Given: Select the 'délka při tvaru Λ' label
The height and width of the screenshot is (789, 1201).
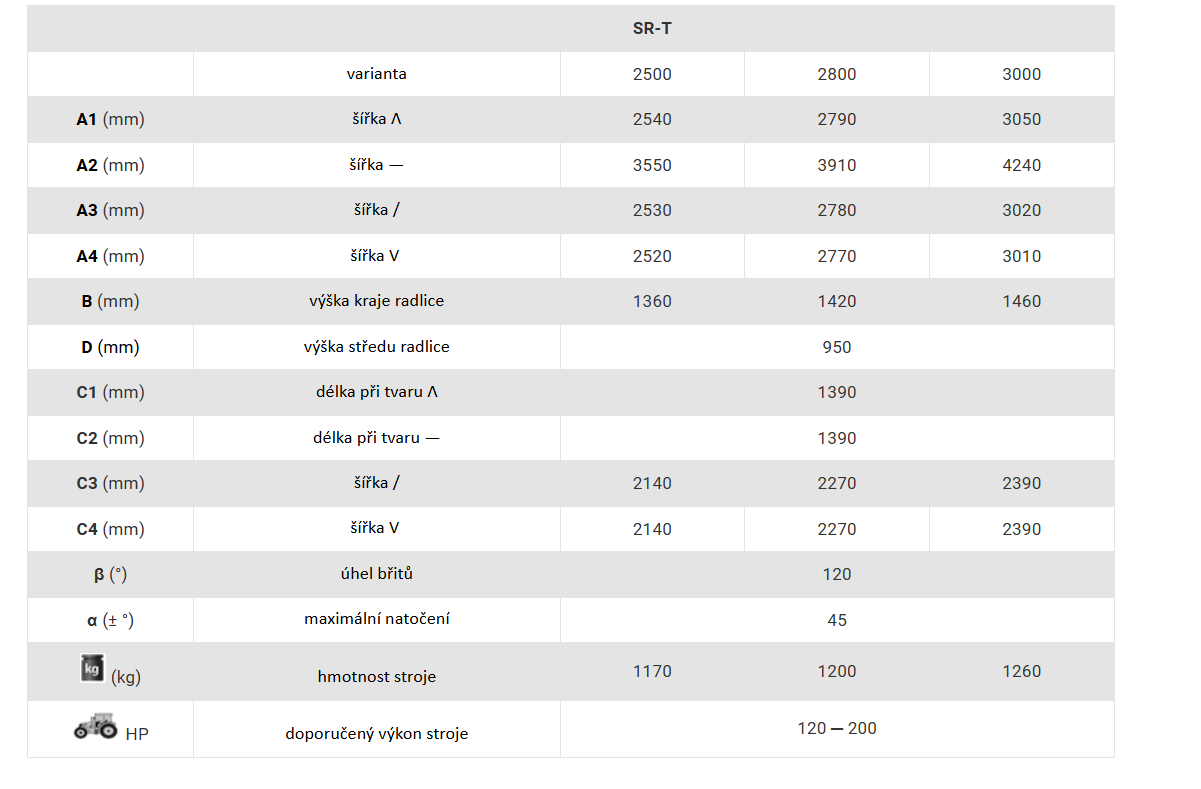Looking at the screenshot, I should [377, 391].
